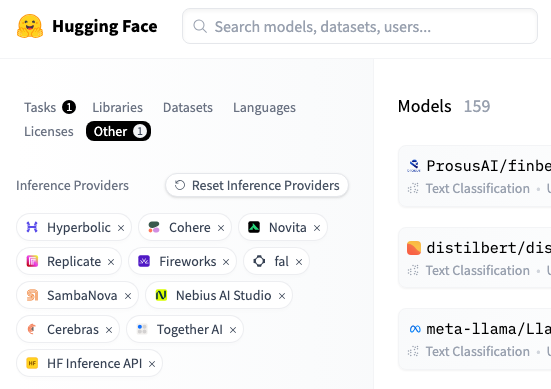Click the Together AI provider label text
This screenshot has height=389, width=551.
click(190, 329)
